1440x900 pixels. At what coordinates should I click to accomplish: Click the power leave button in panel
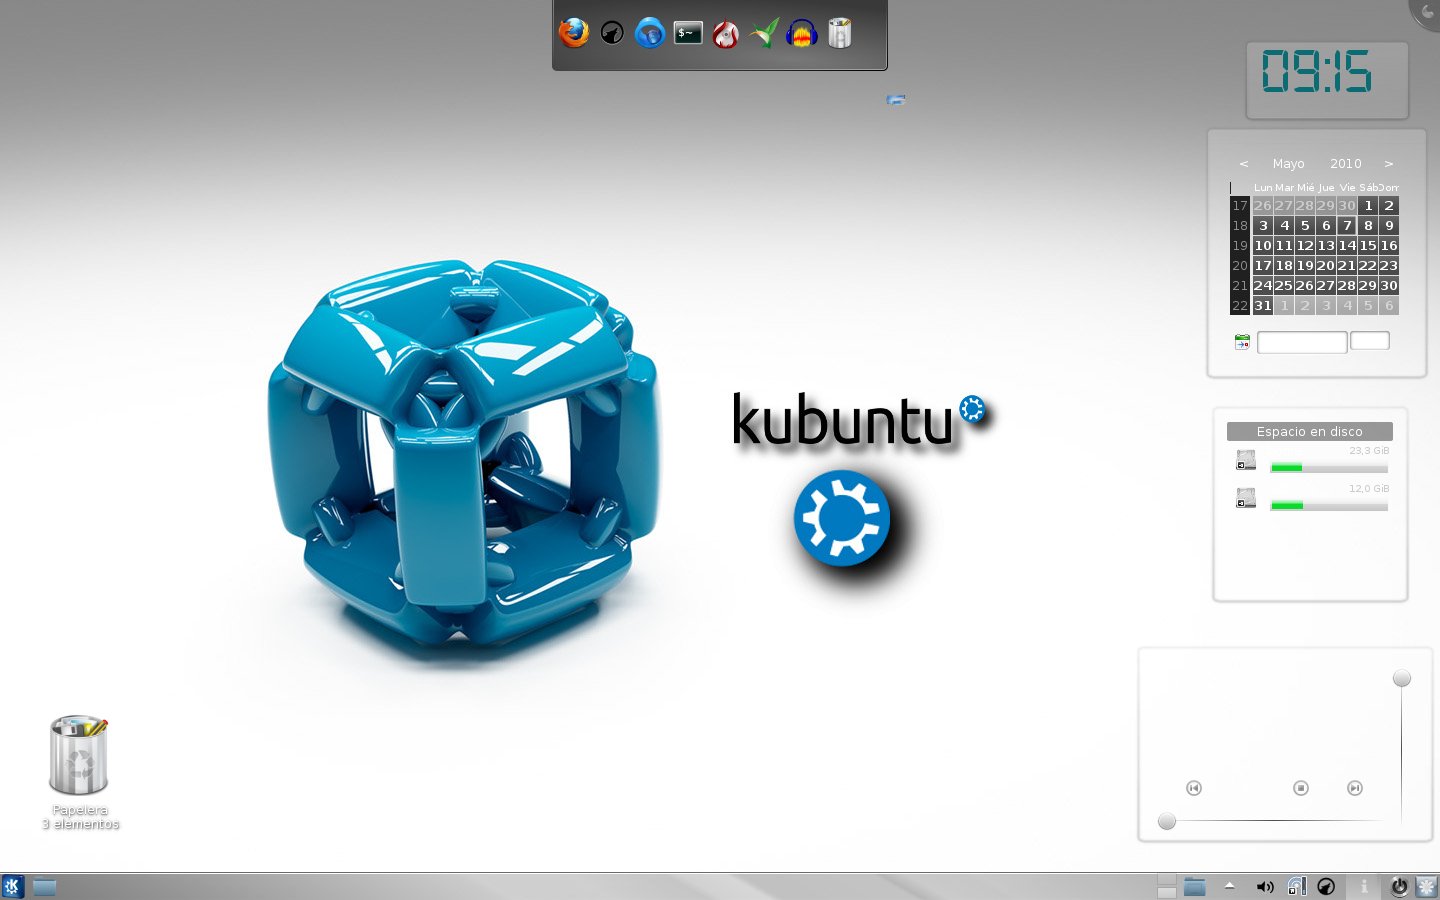[1399, 886]
